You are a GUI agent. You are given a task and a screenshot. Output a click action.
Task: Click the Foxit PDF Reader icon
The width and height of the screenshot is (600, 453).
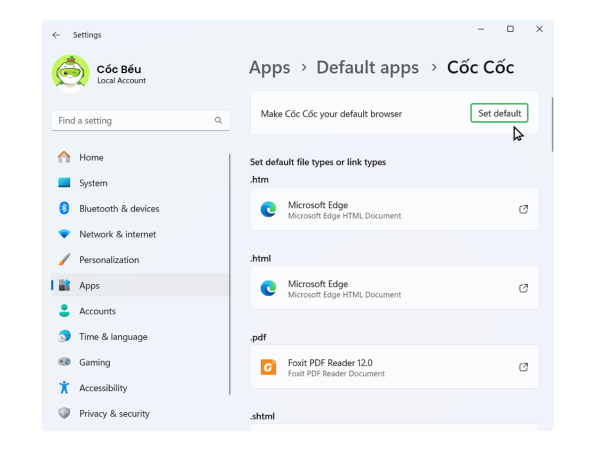[269, 367]
